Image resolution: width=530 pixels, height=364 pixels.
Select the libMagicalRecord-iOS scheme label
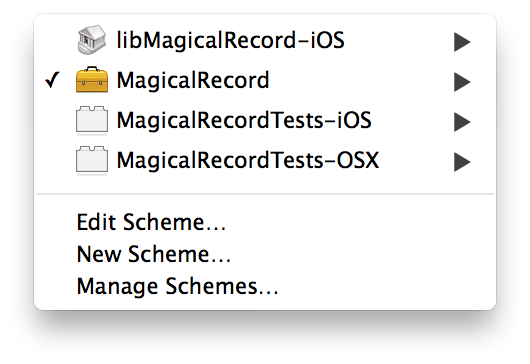(x=230, y=40)
